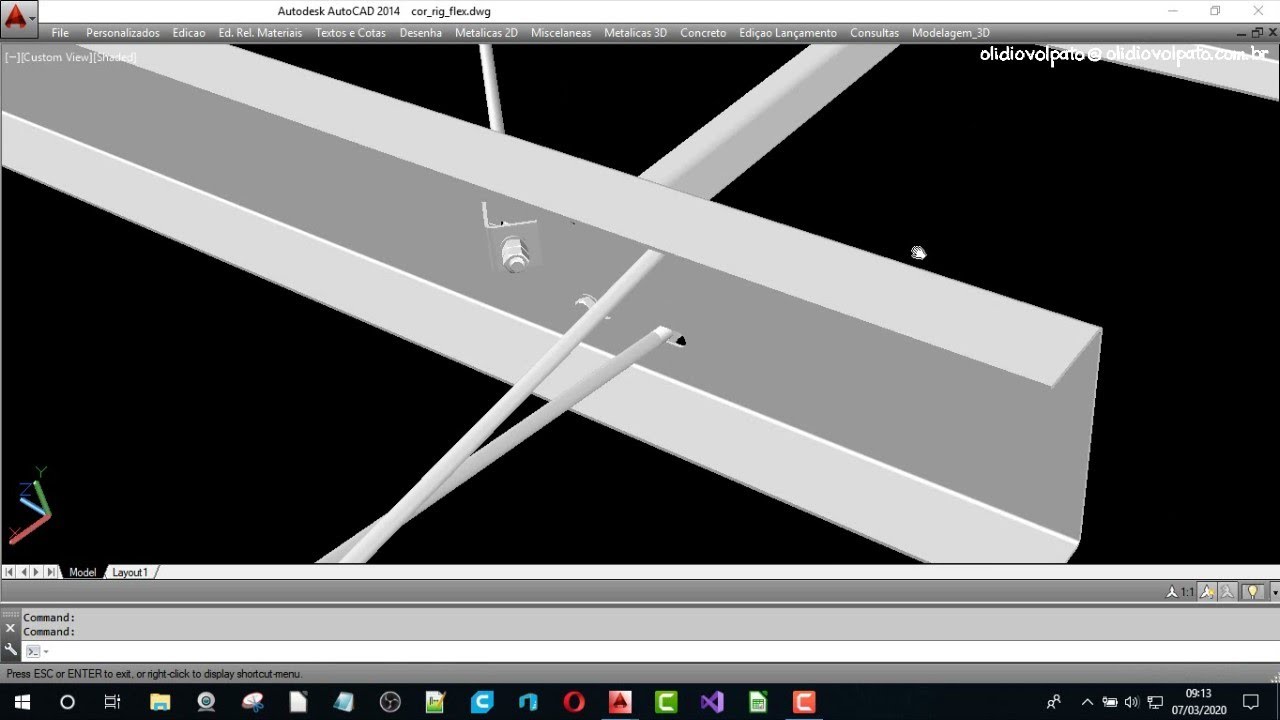1280x720 pixels.
Task: Switch to the Layout1 tab
Action: pyautogui.click(x=129, y=572)
